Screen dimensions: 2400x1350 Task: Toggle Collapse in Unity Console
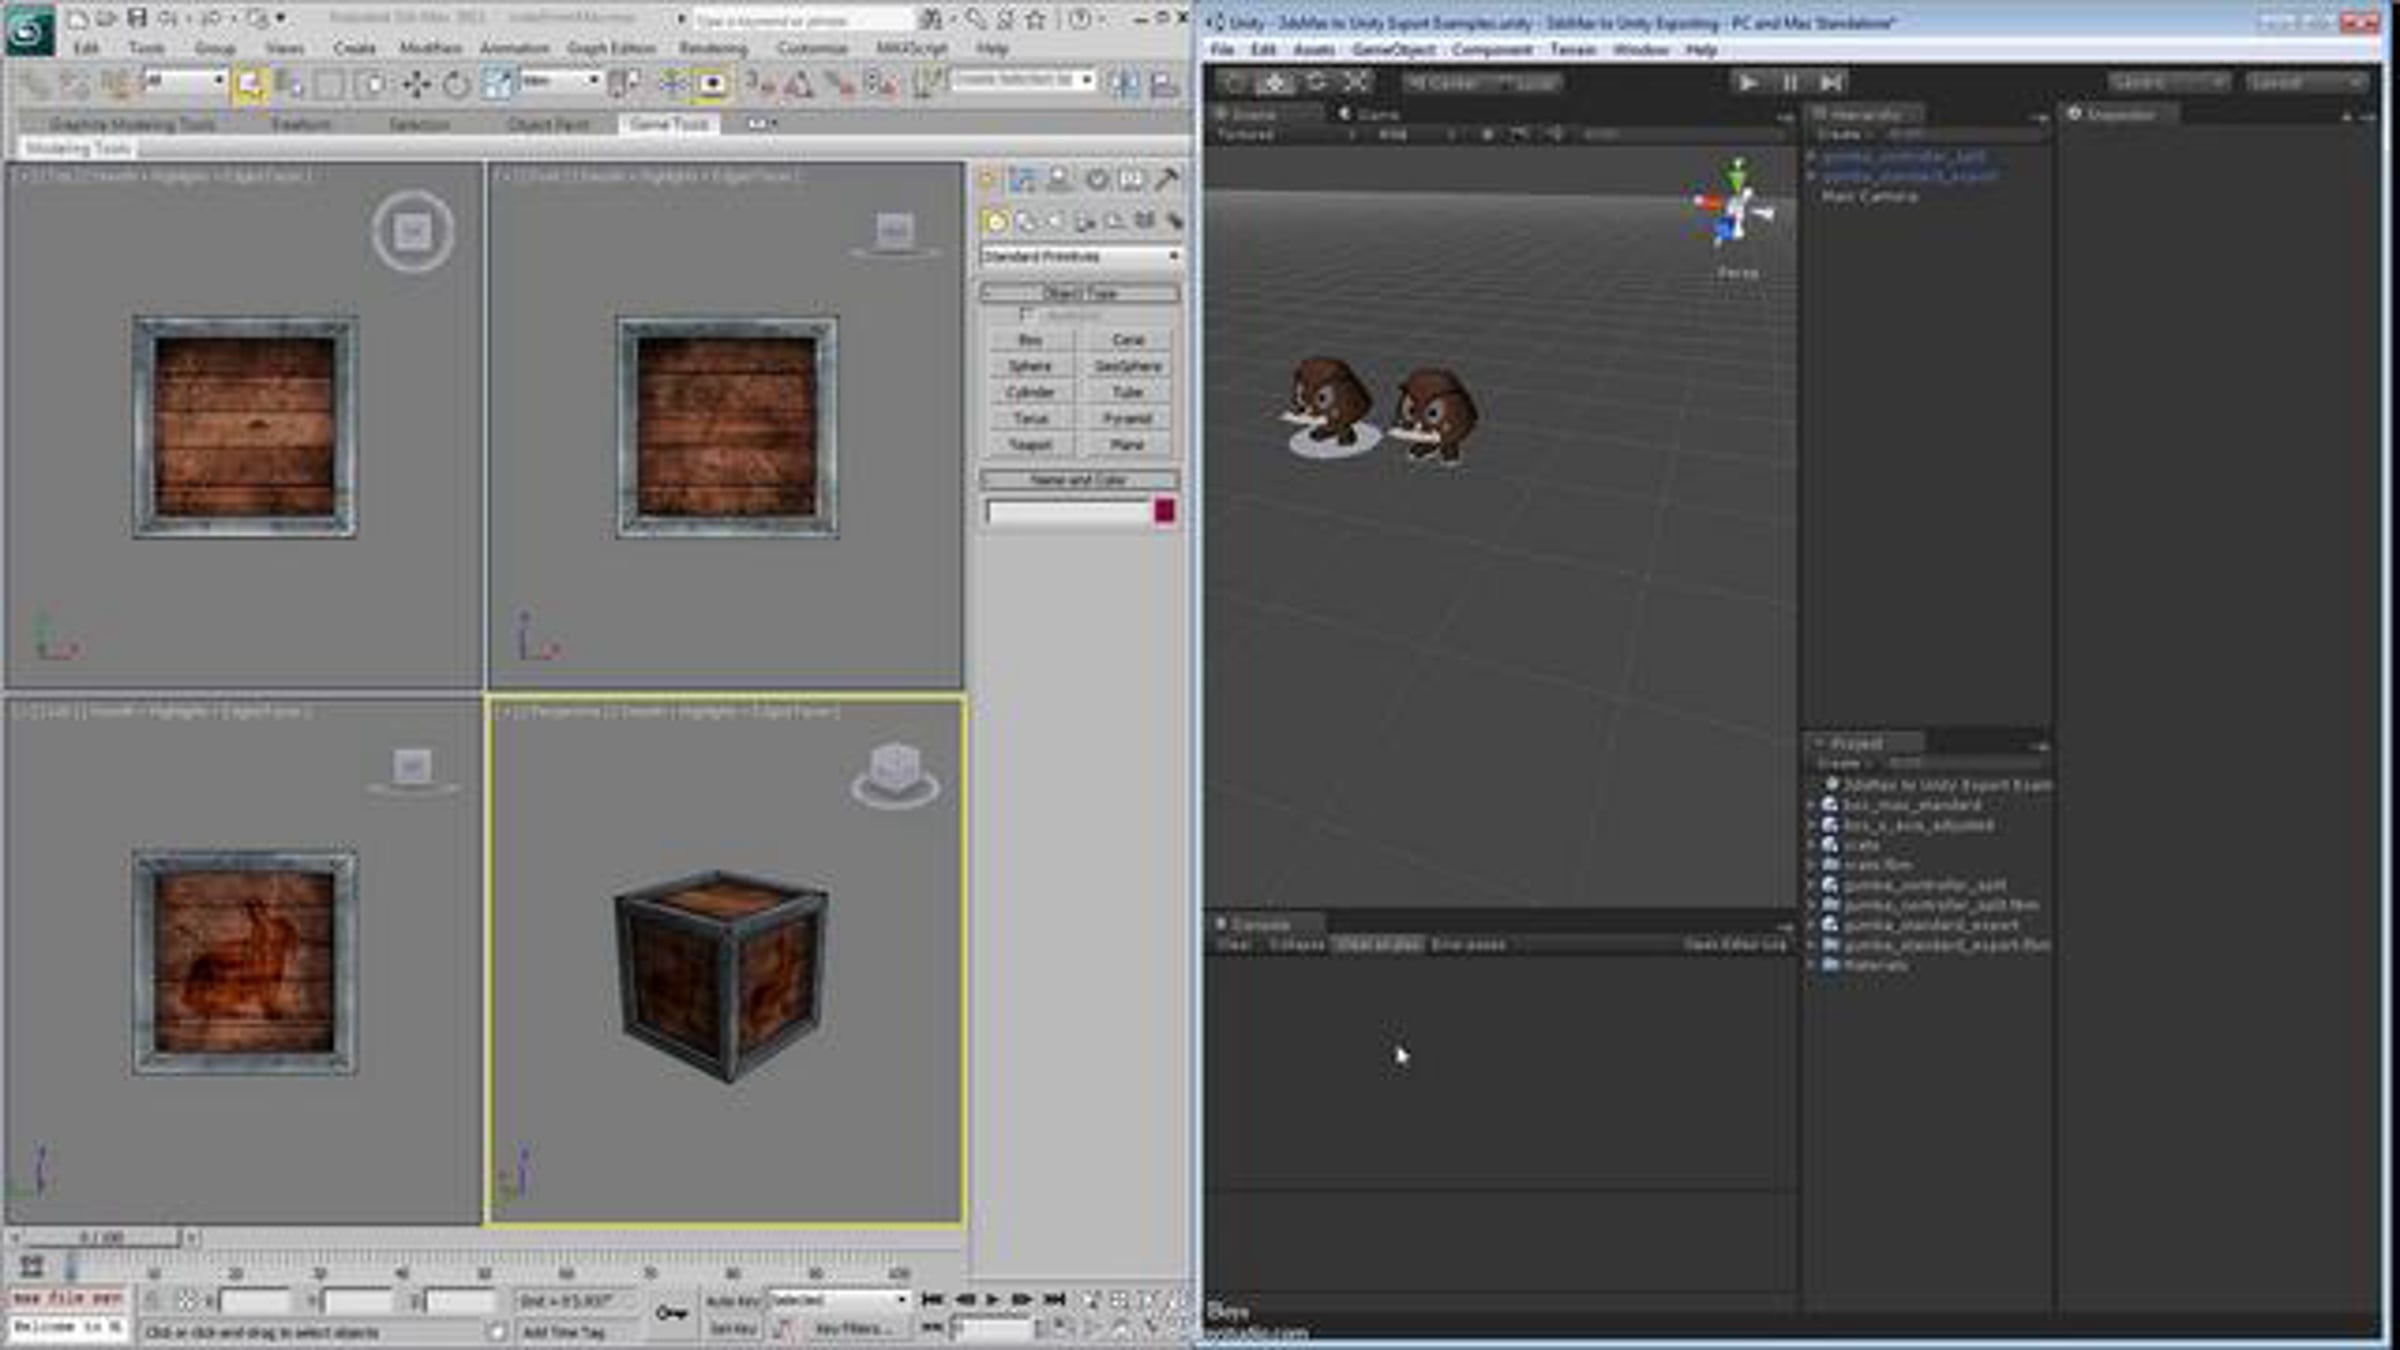click(x=1296, y=945)
